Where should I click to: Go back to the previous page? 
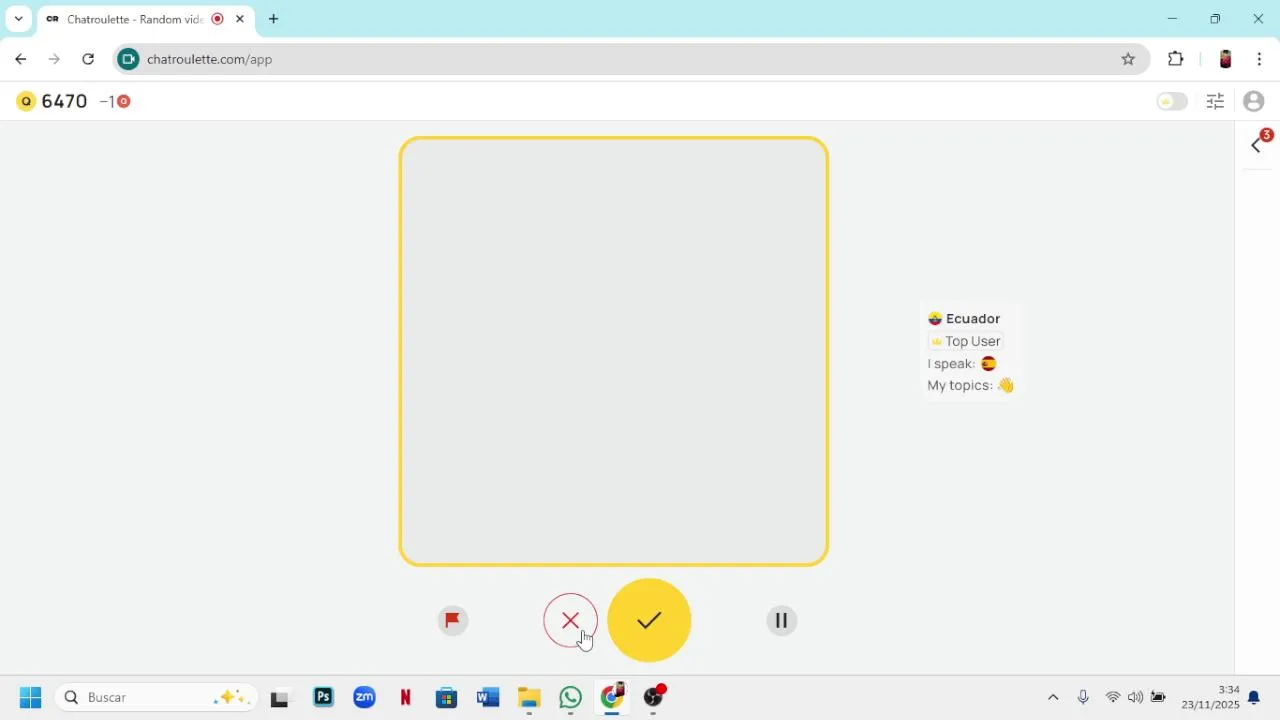pos(21,59)
